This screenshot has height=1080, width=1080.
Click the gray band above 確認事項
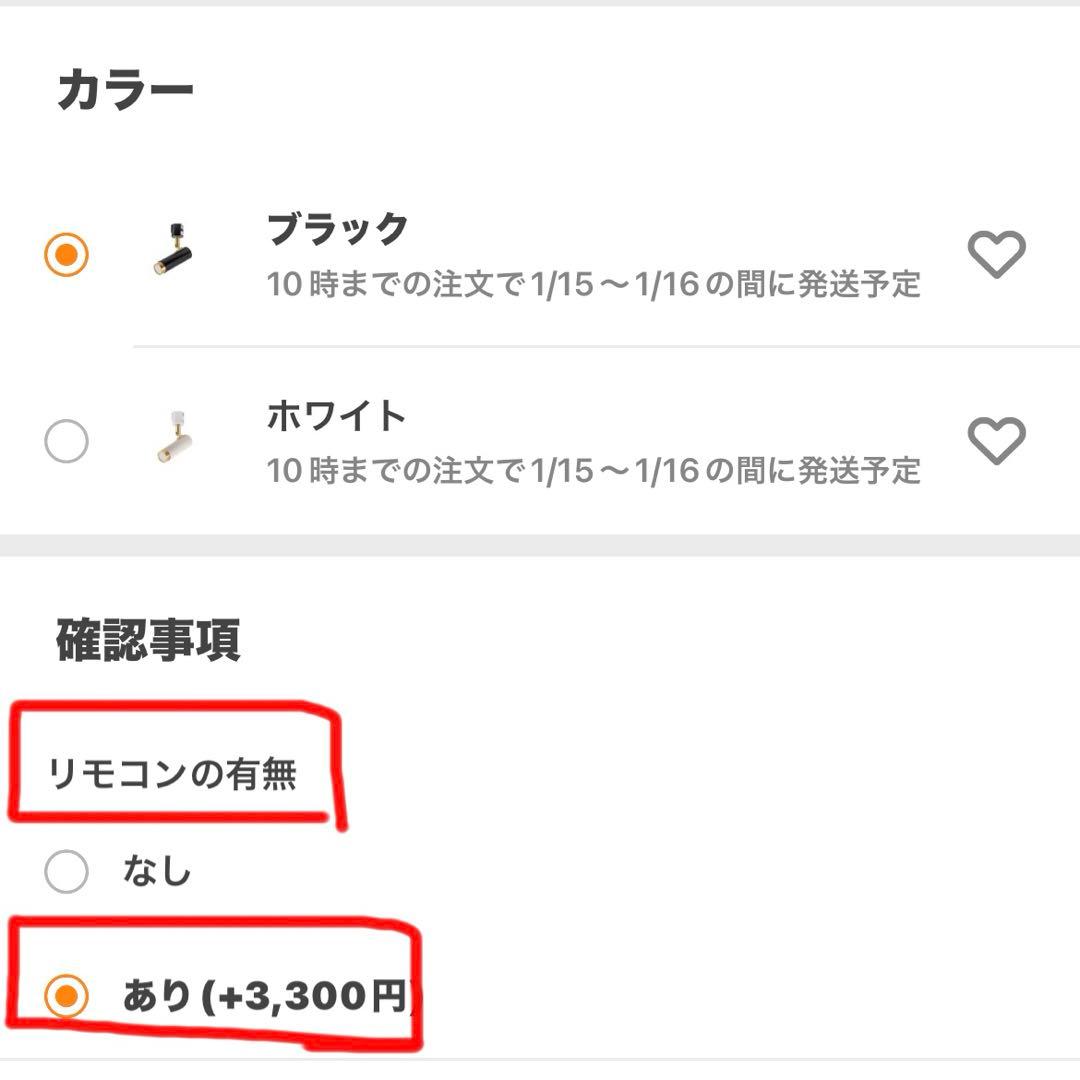click(x=540, y=545)
